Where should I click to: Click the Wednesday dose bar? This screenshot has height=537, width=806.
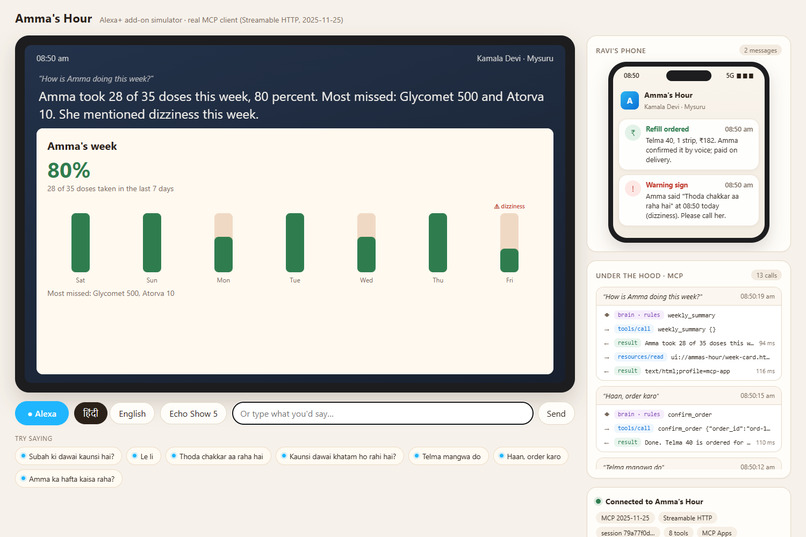366,243
